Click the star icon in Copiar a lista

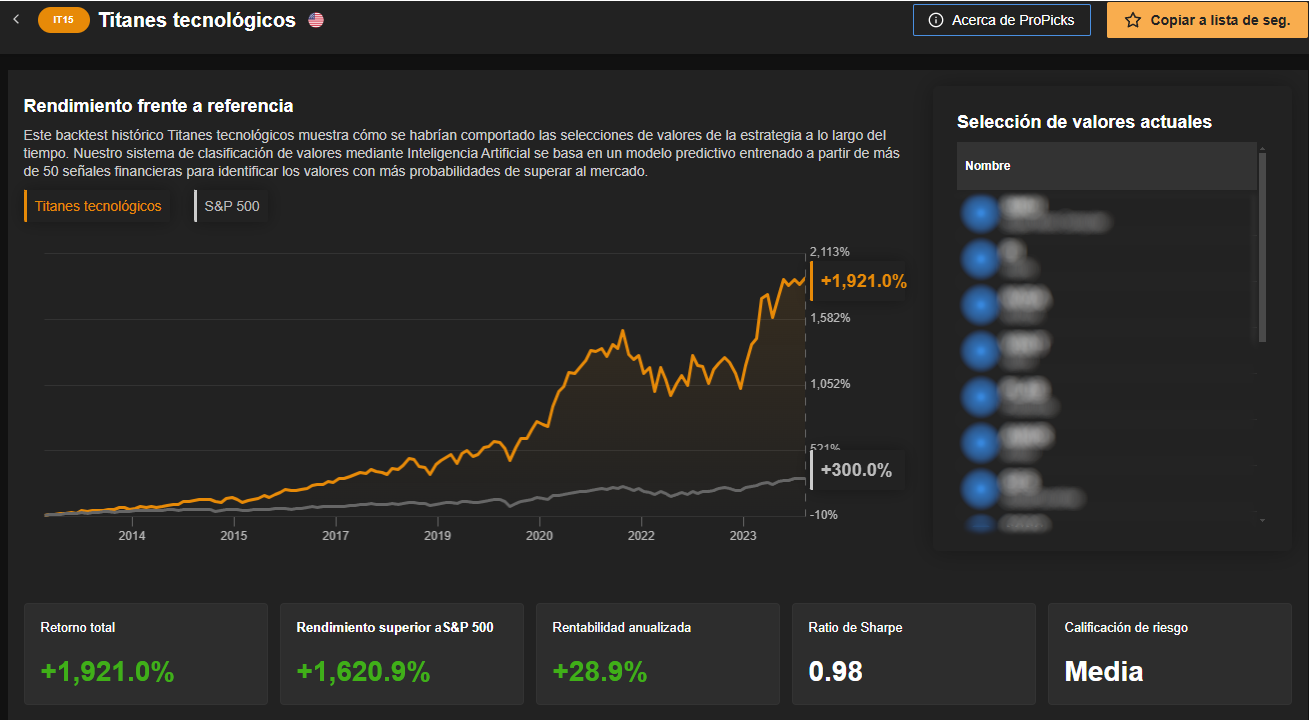click(x=1133, y=20)
